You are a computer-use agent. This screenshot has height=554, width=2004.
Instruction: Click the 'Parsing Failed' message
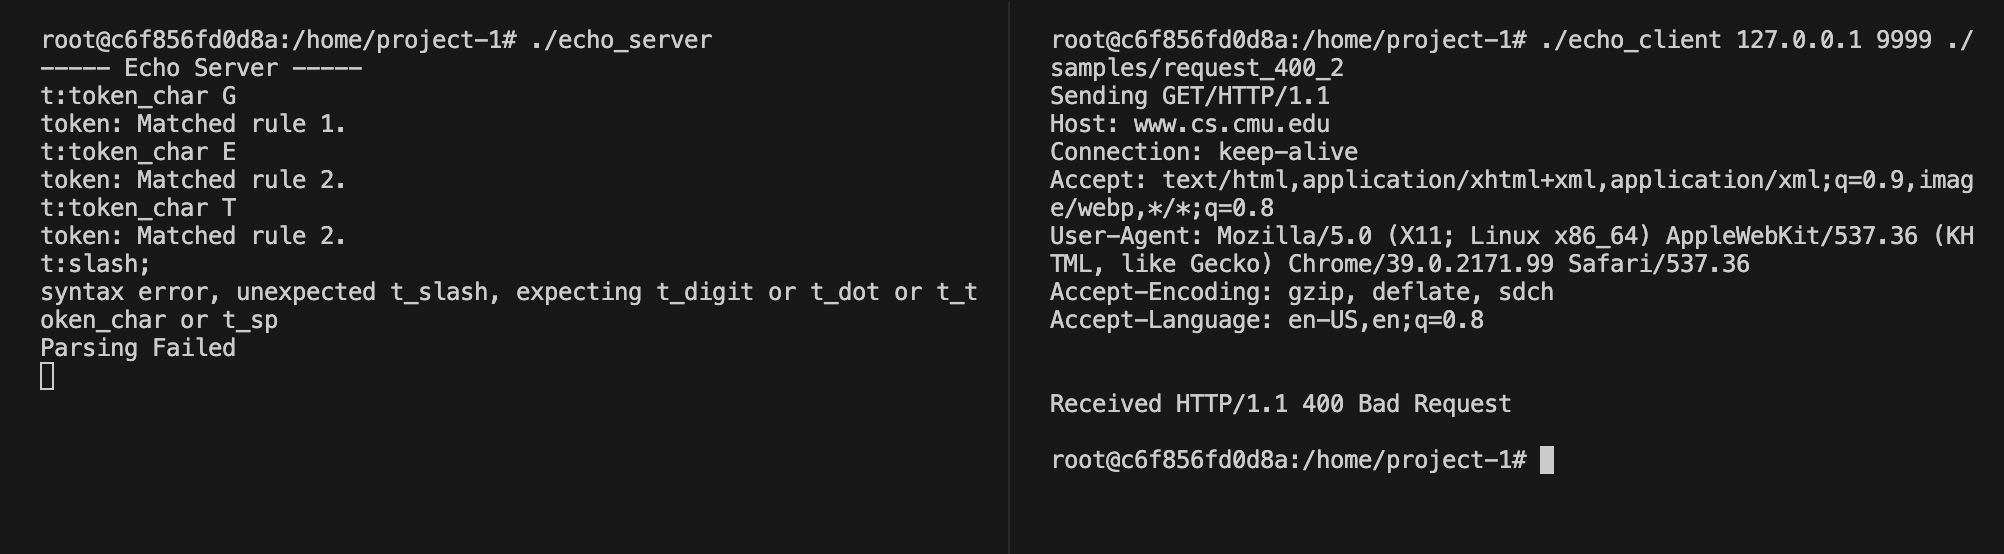pos(138,348)
